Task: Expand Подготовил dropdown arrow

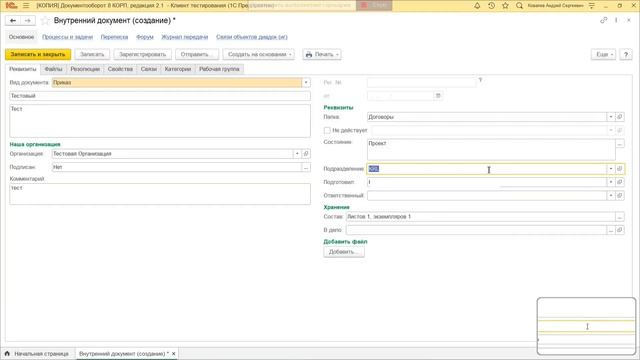Action: (x=611, y=182)
